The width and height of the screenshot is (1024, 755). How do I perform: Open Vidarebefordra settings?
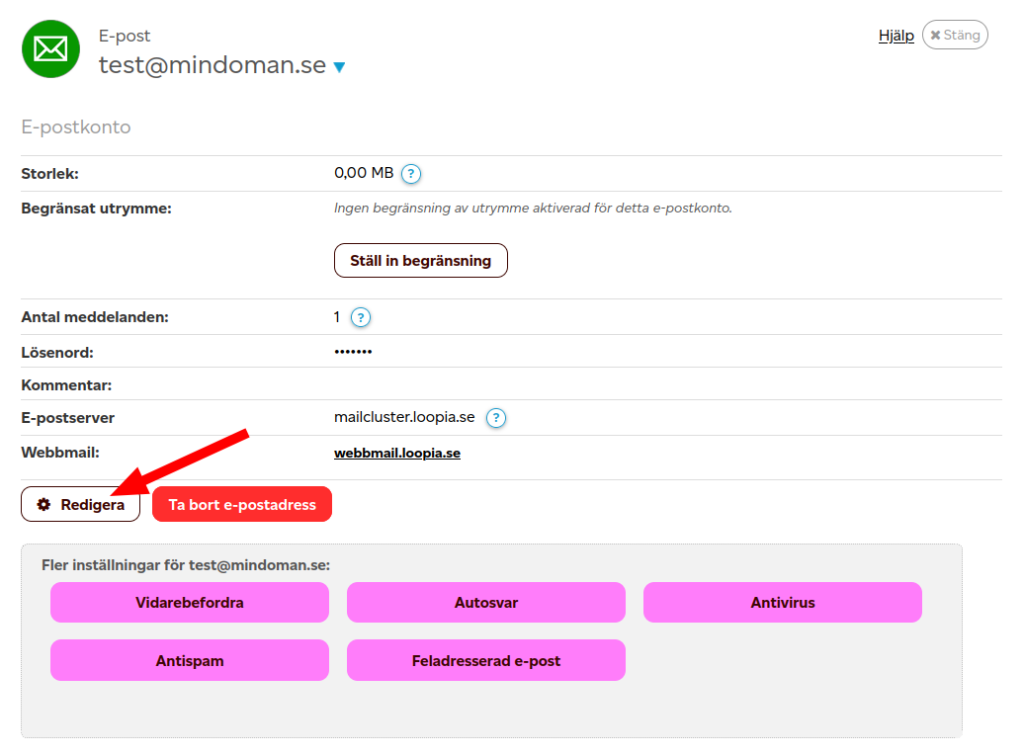point(189,603)
